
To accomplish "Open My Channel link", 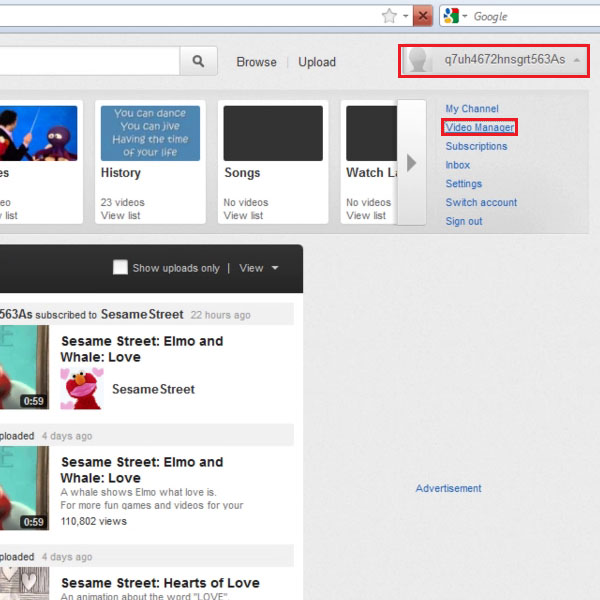I will pyautogui.click(x=472, y=109).
